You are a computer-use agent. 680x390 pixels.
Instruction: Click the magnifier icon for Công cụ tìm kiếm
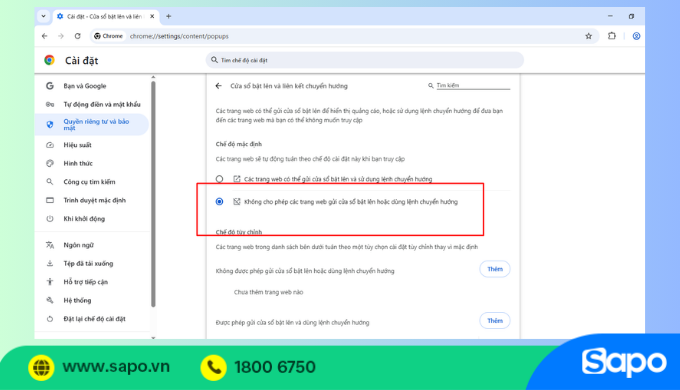pos(50,182)
